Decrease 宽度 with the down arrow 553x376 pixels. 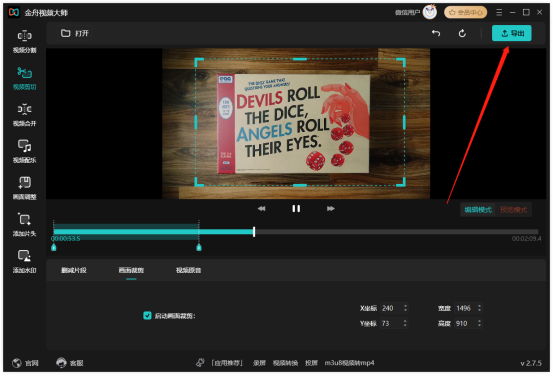pos(479,311)
